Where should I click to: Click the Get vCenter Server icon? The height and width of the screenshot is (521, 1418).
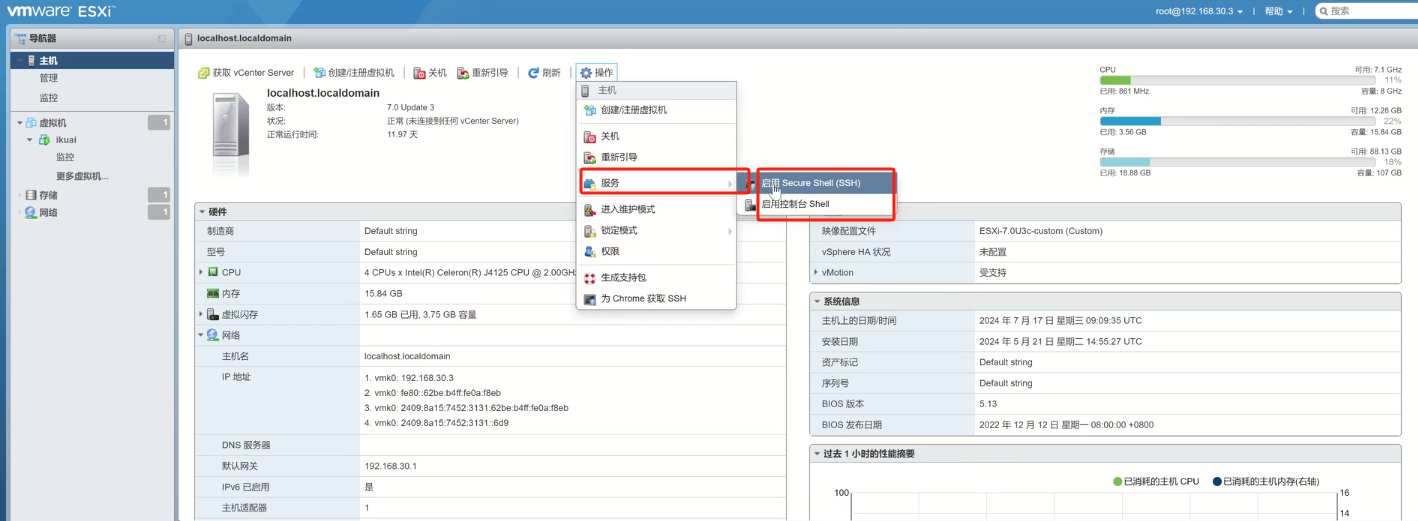204,73
